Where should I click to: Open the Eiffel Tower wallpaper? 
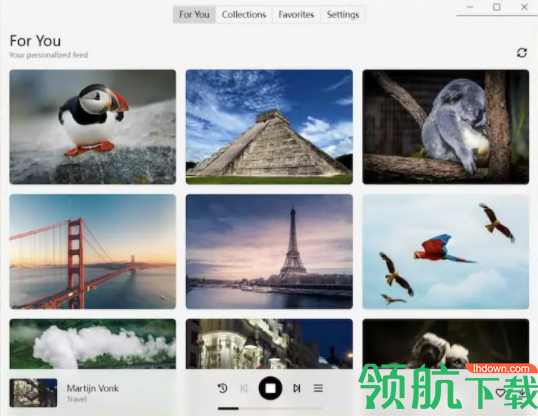pos(269,252)
